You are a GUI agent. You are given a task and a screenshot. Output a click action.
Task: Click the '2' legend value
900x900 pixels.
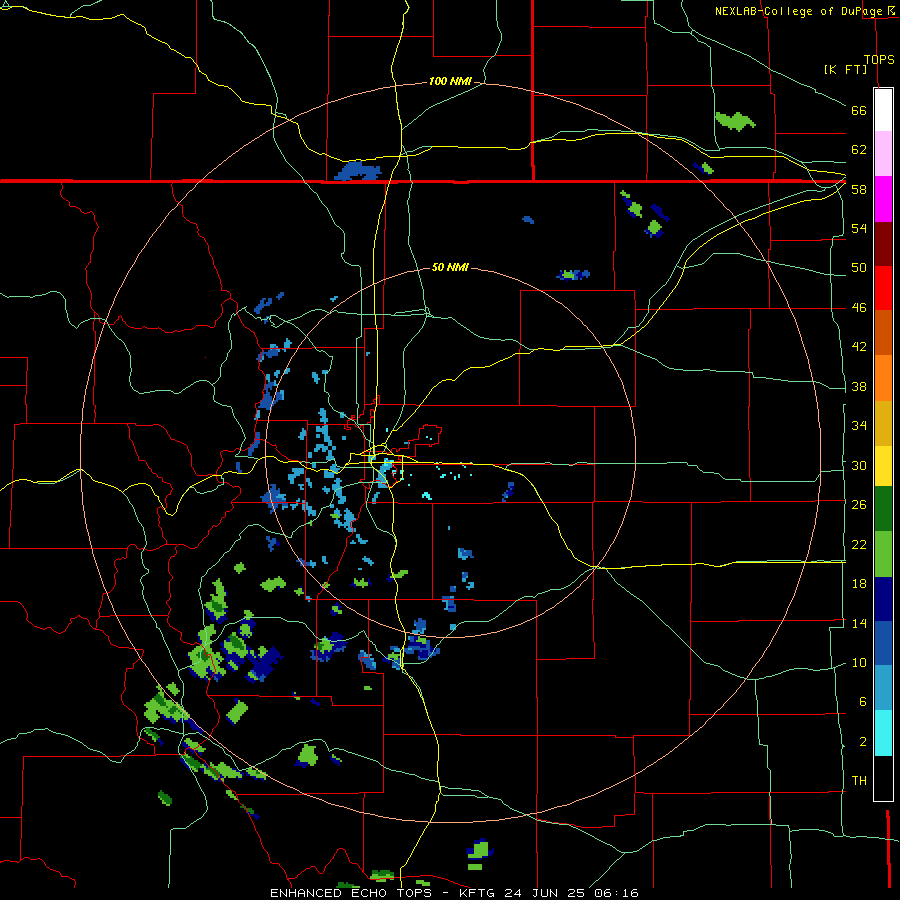(x=863, y=742)
